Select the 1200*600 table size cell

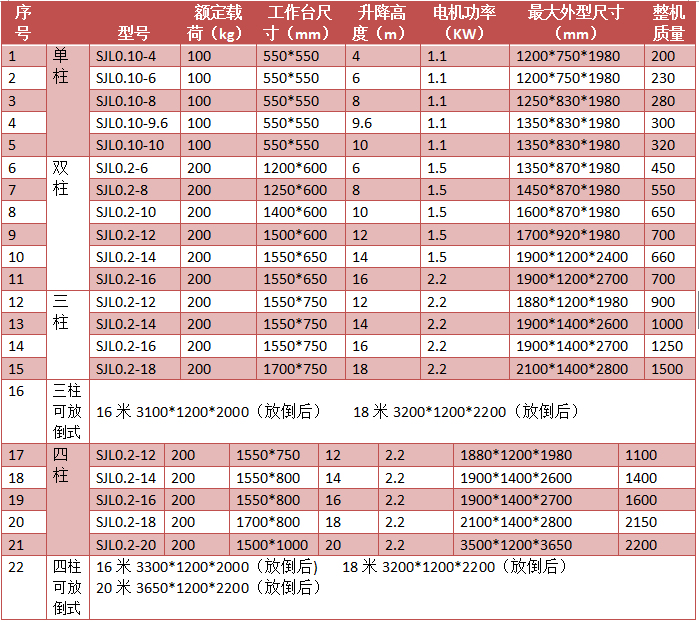pyautogui.click(x=295, y=168)
